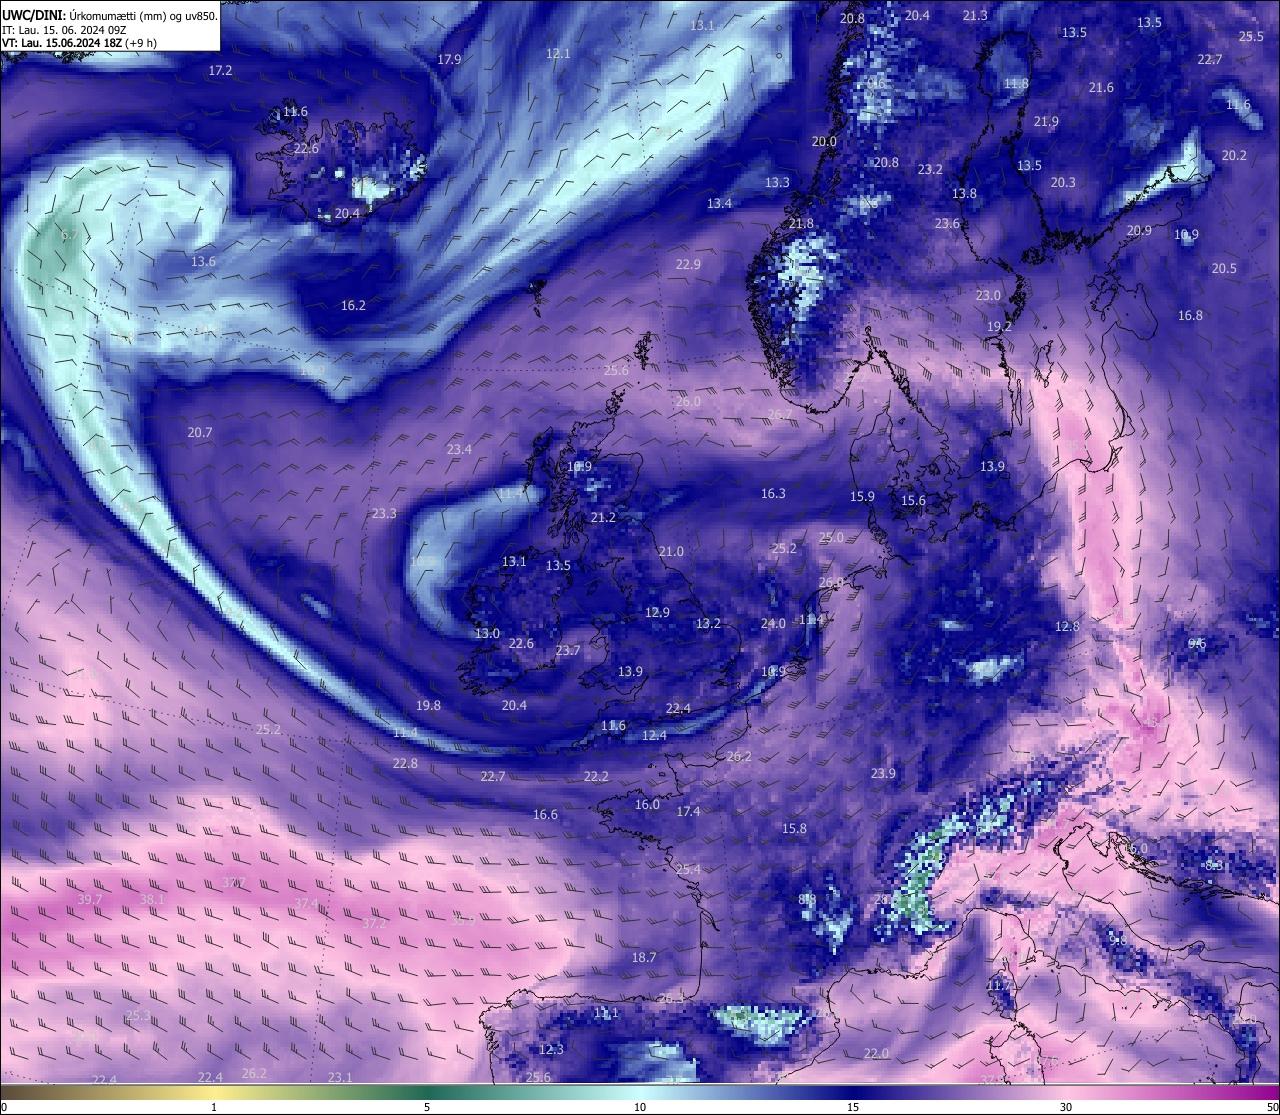Click the map value 12.4
Screen dimensions: 1280x1115
653,736
